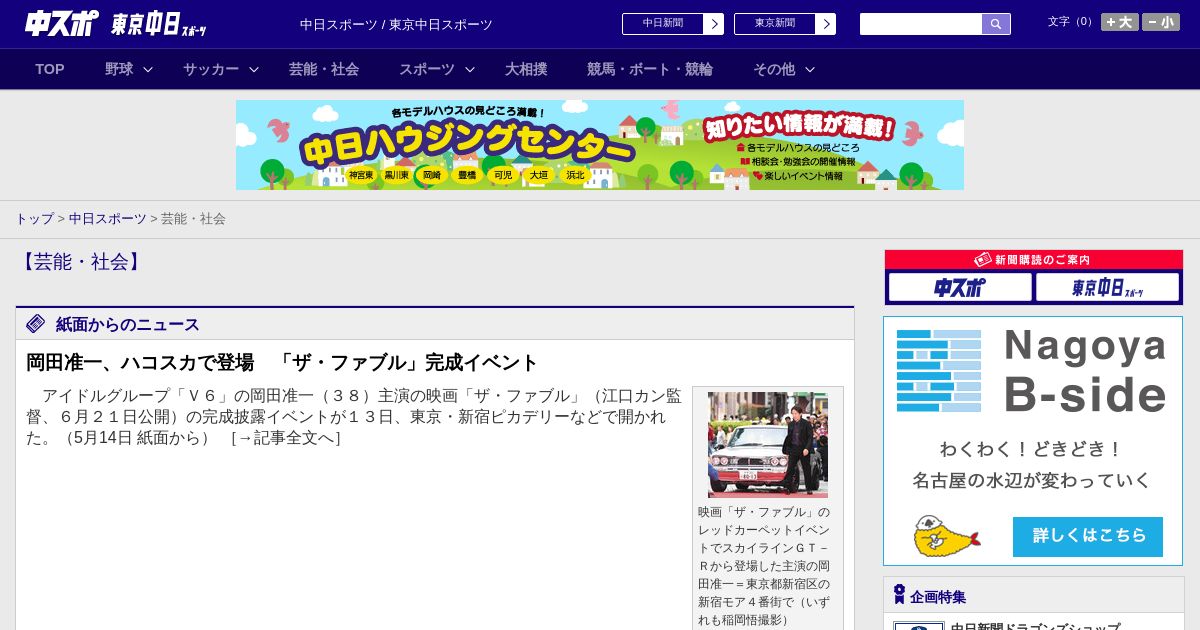Click the 企画特集 ribbon icon
This screenshot has height=630, width=1200.
pos(899,595)
